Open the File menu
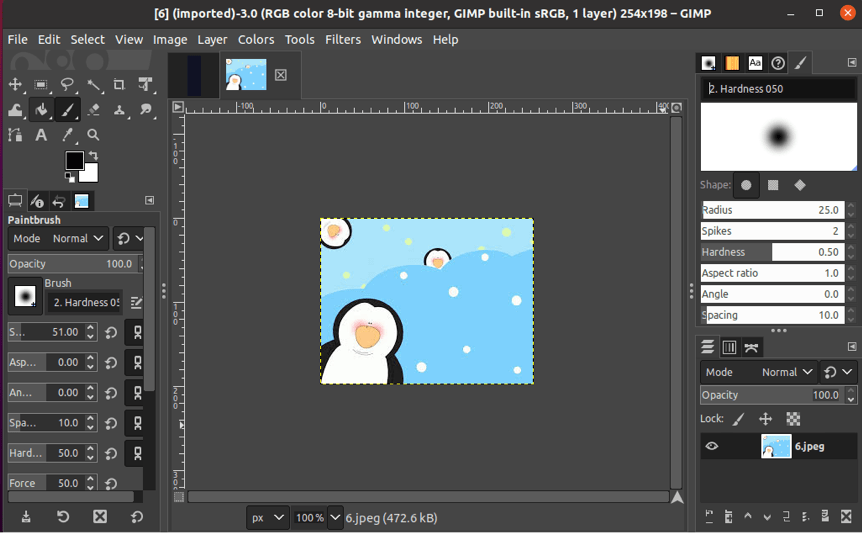 pyautogui.click(x=18, y=40)
